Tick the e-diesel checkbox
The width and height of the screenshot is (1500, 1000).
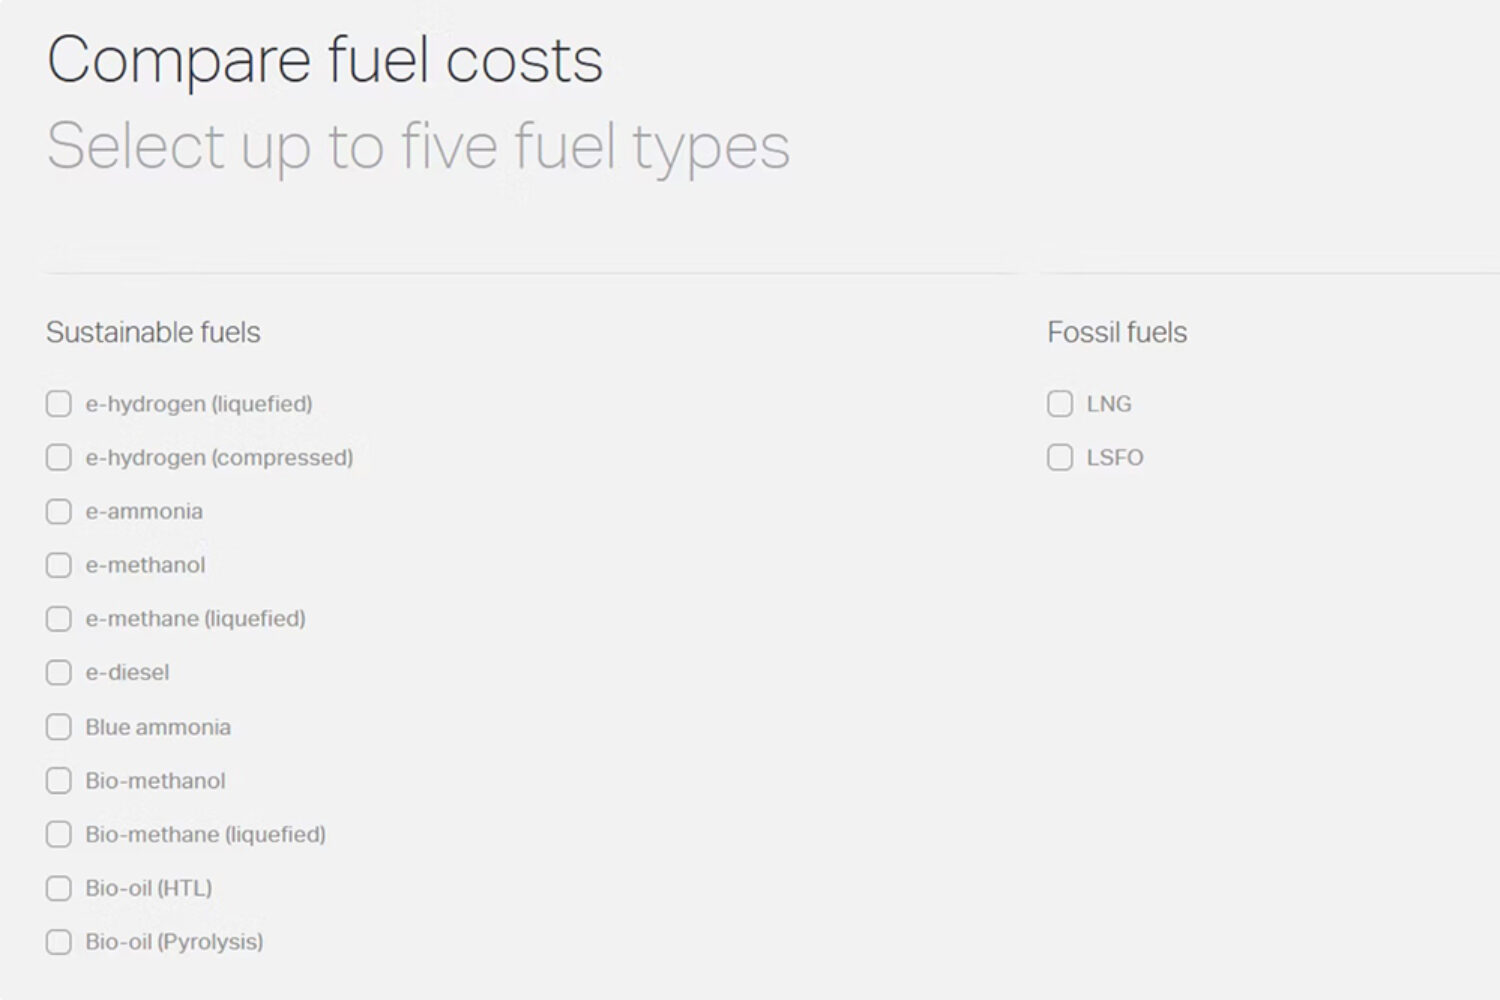58,672
